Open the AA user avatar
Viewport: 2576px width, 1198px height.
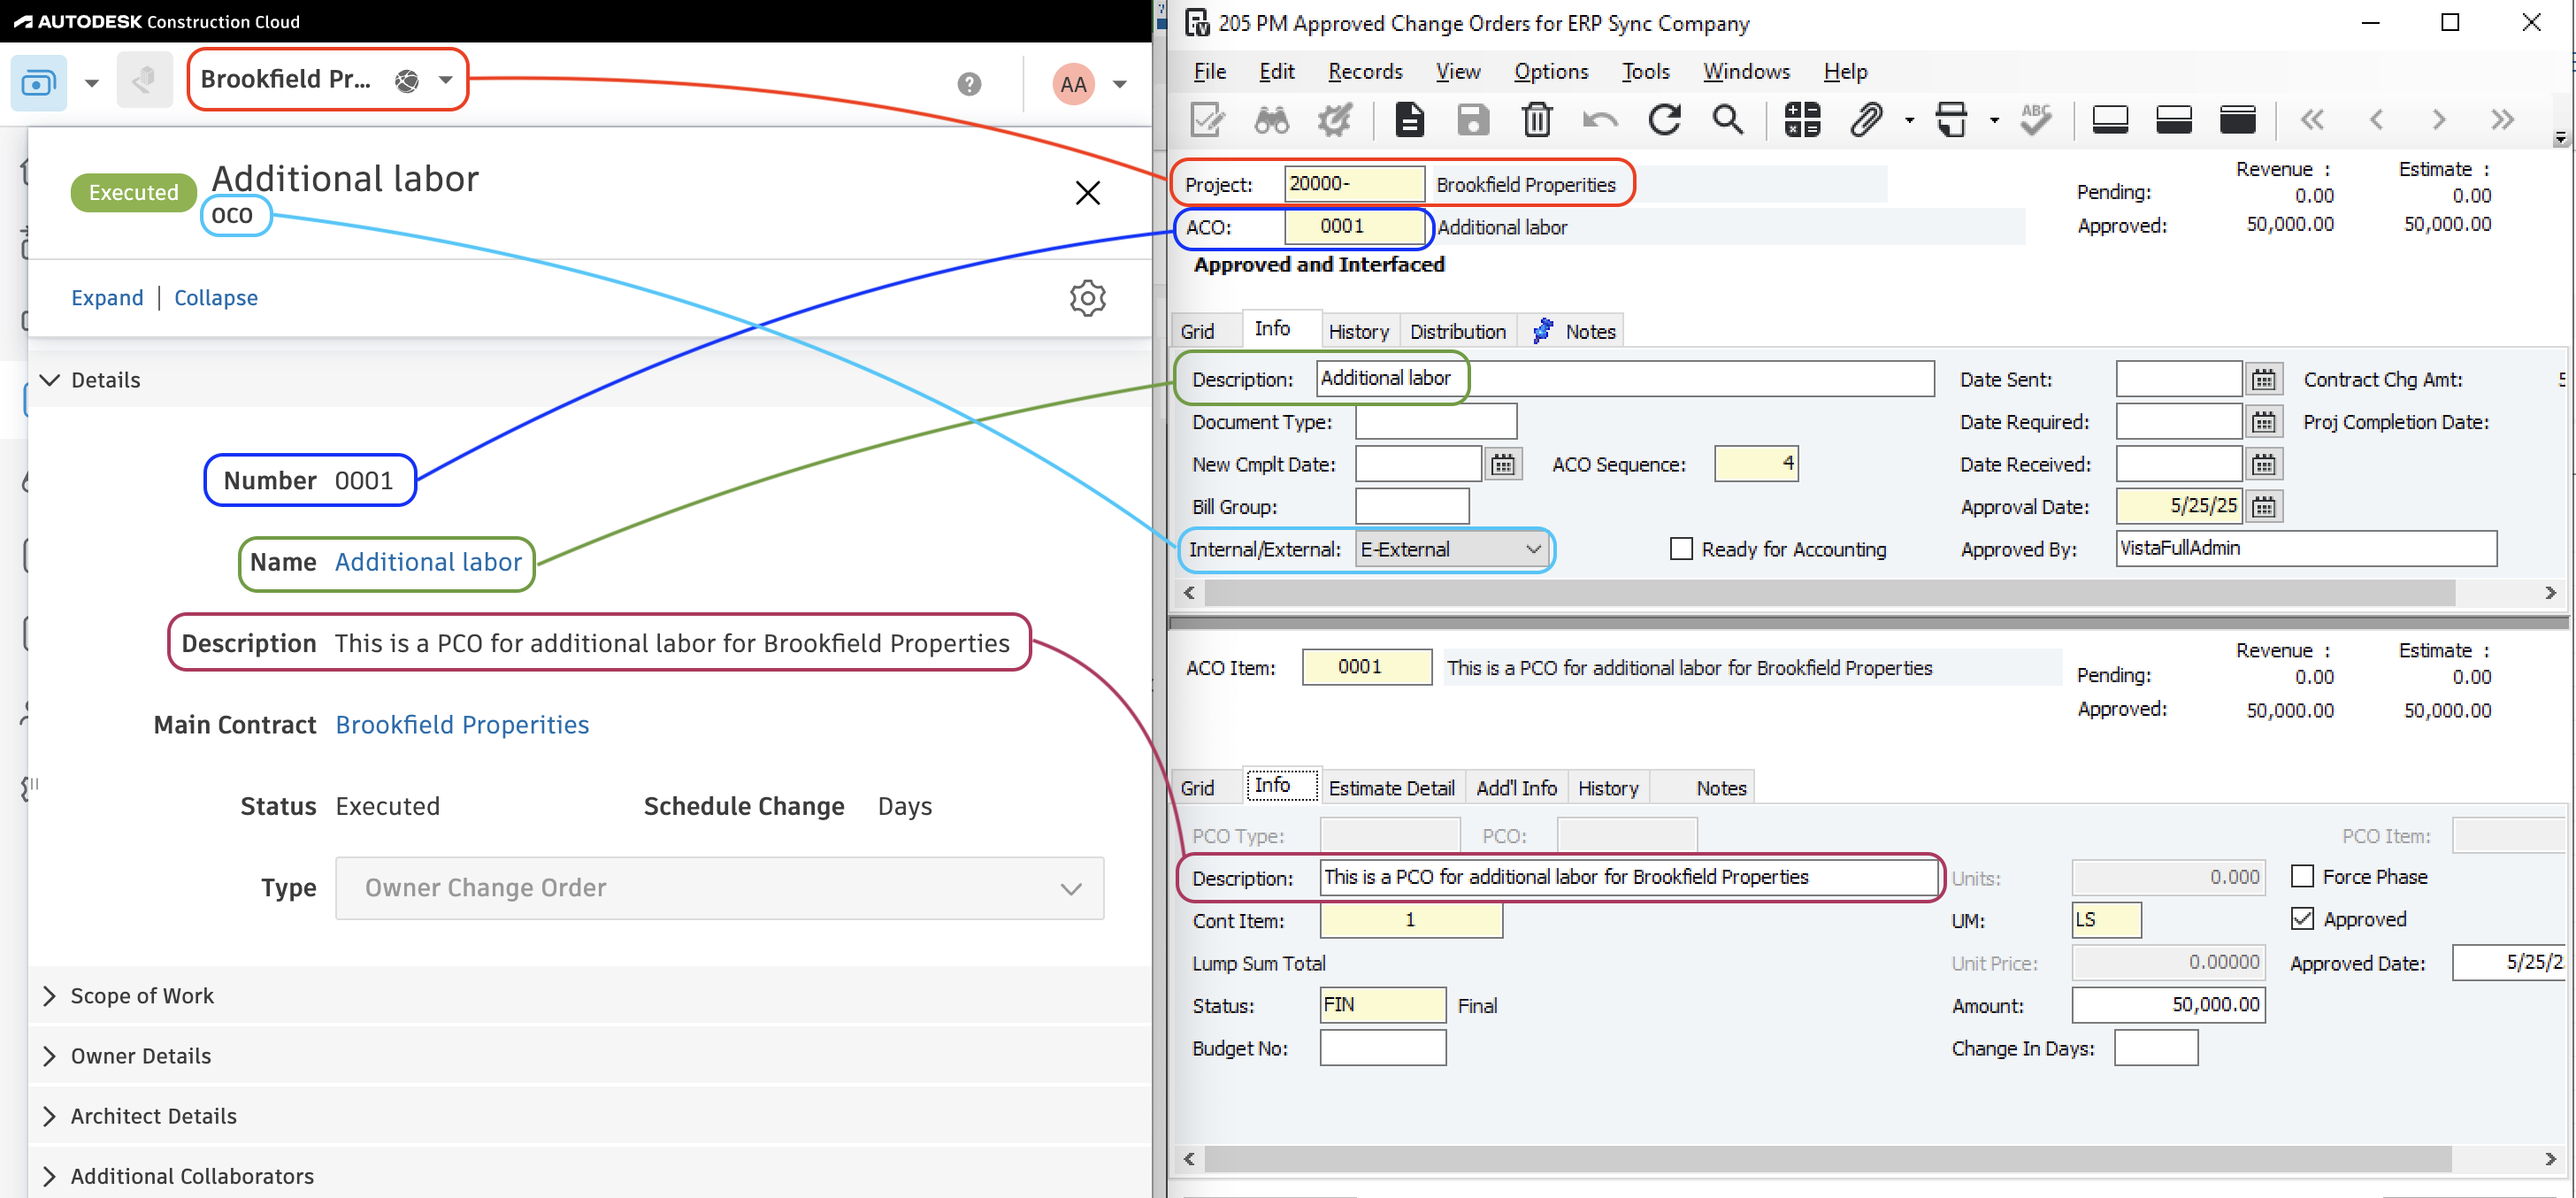click(x=1073, y=84)
